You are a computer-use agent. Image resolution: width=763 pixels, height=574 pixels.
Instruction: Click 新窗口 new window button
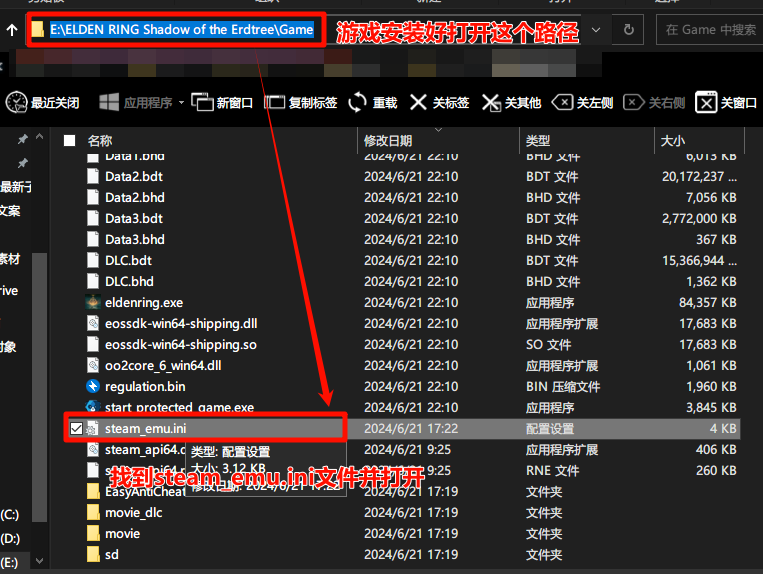pos(222,103)
